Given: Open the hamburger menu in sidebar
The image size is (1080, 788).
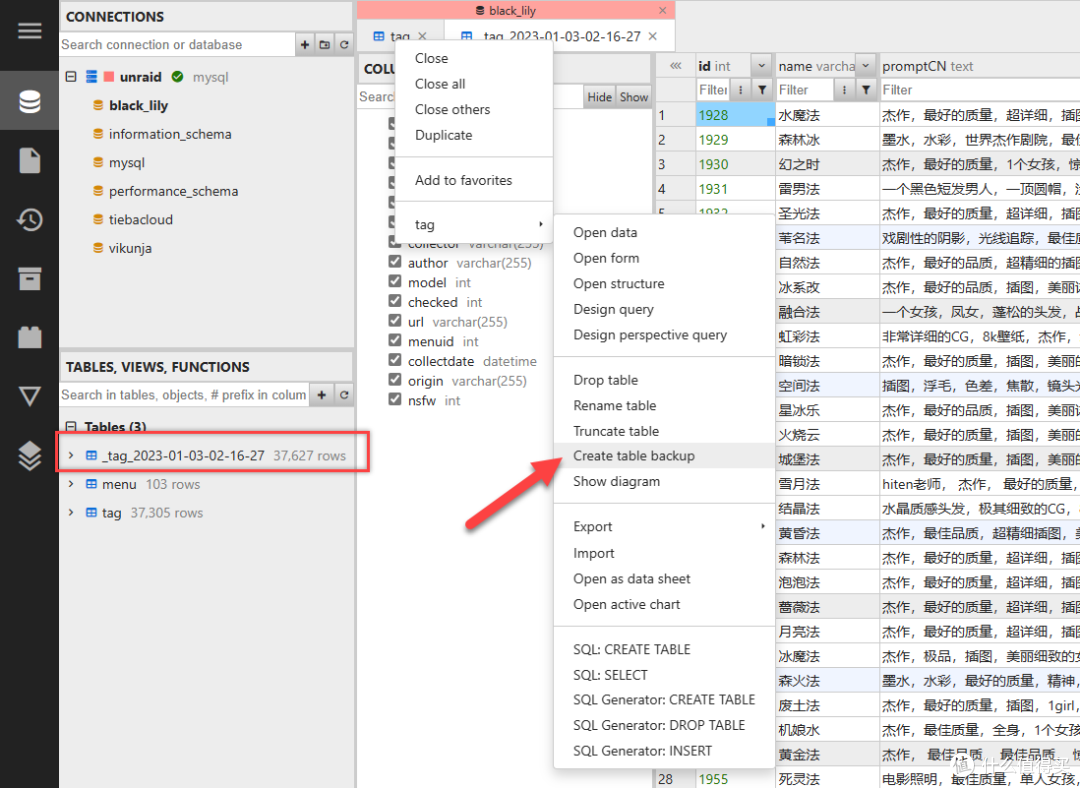Looking at the screenshot, I should pyautogui.click(x=29, y=30).
